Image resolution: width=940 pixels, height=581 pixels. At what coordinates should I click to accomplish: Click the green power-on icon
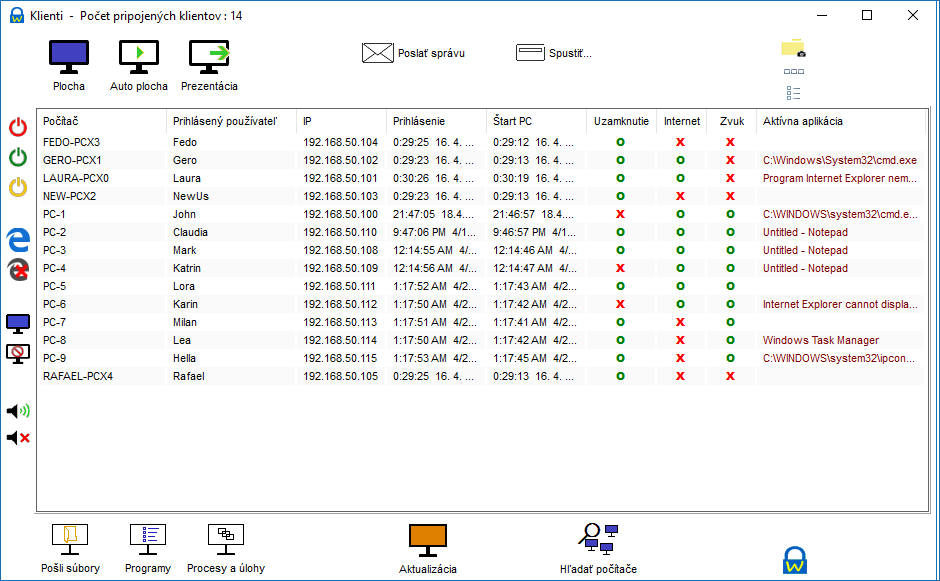tap(18, 157)
